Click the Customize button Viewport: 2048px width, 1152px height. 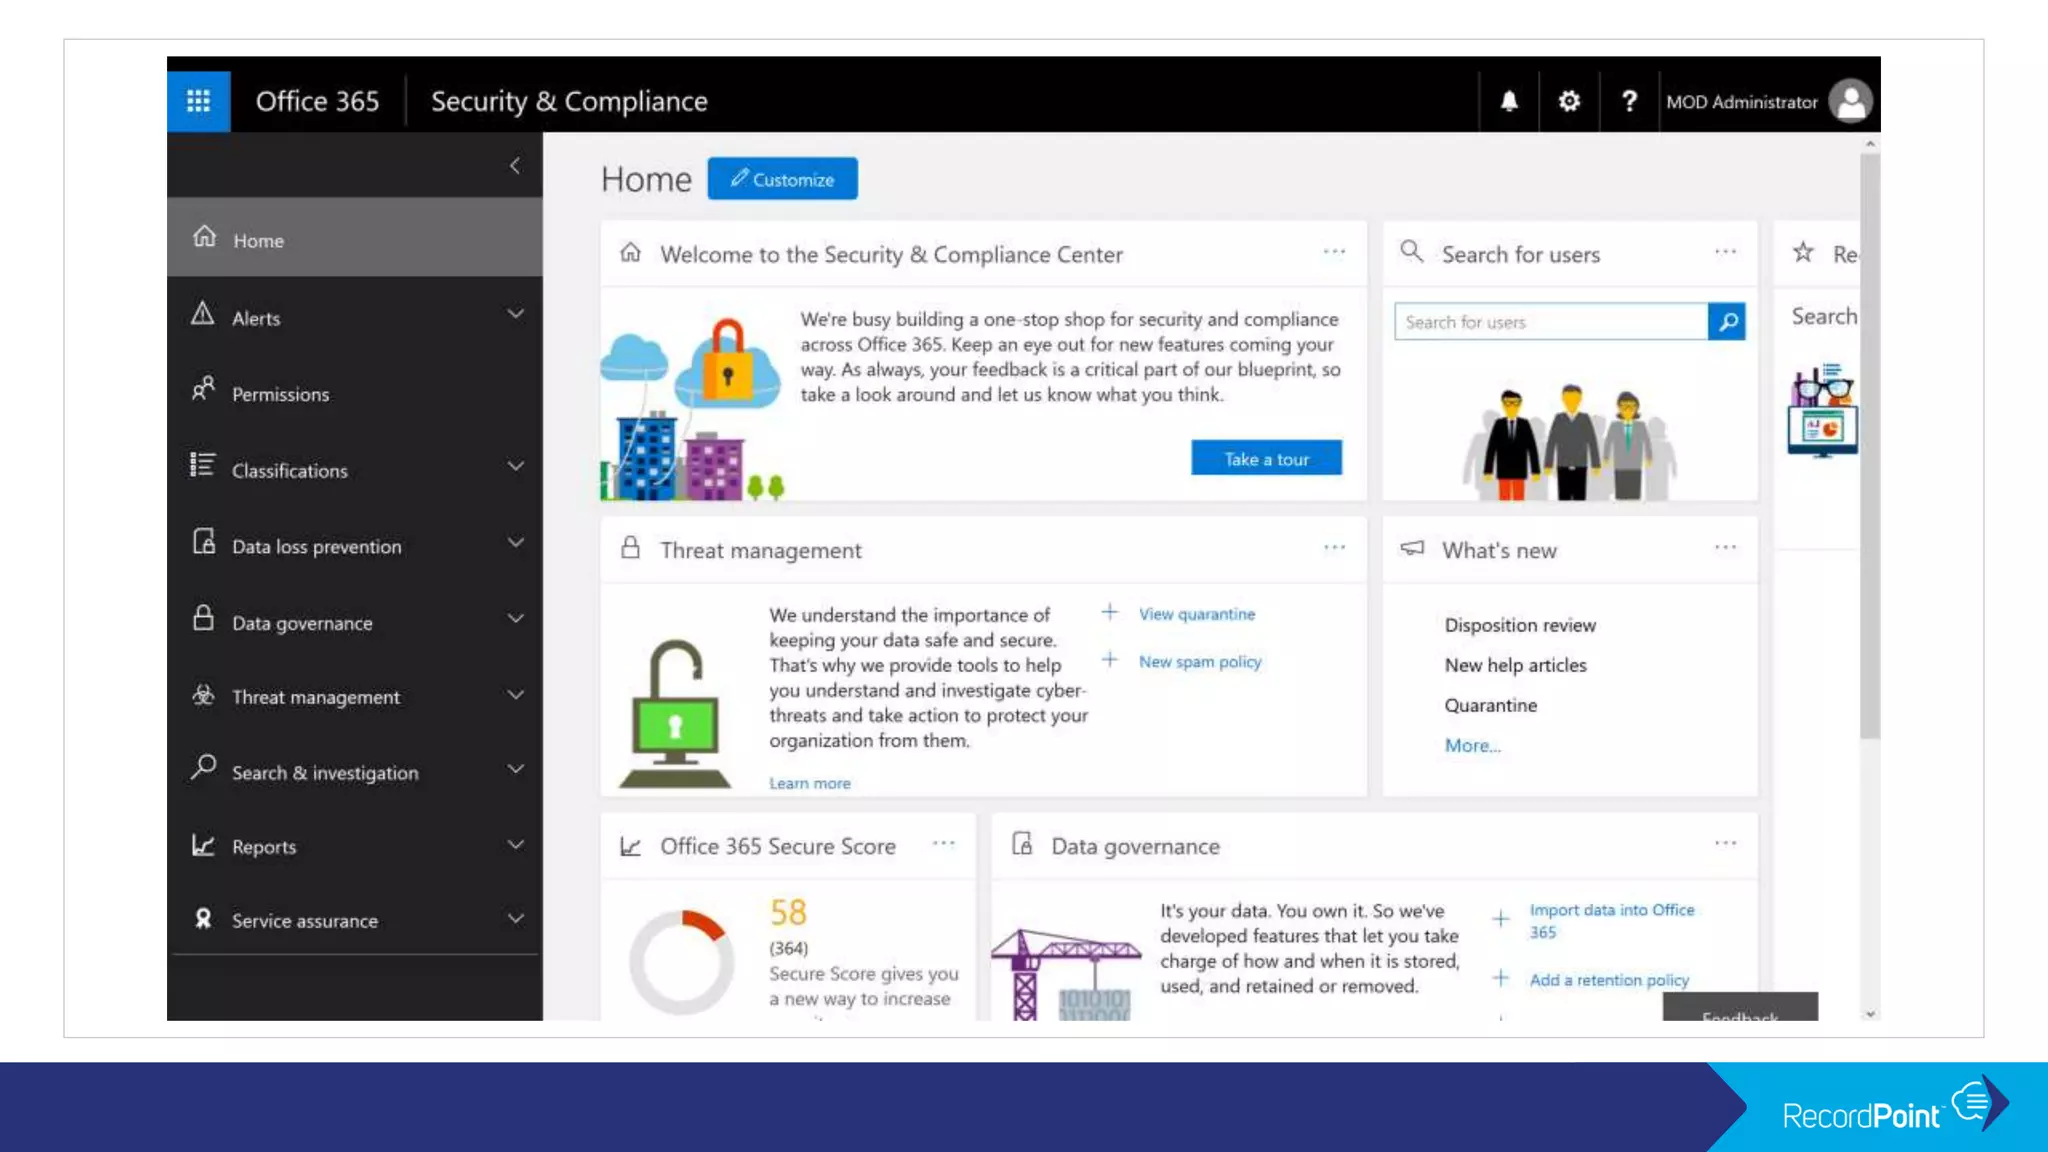point(782,179)
